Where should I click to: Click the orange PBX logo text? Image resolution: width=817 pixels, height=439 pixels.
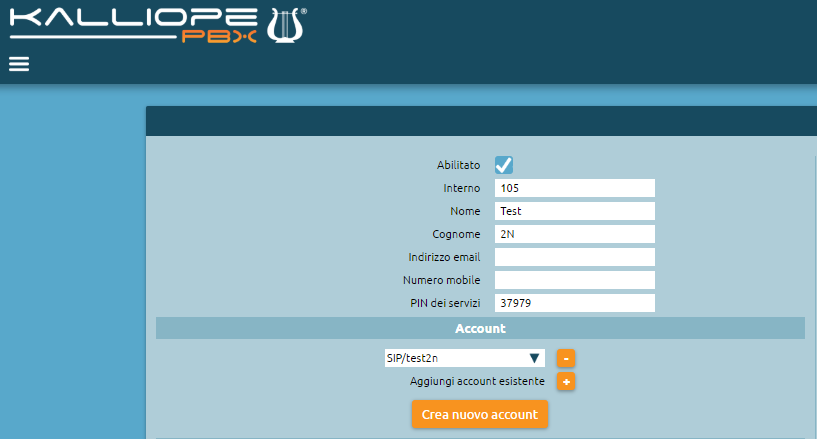click(219, 37)
